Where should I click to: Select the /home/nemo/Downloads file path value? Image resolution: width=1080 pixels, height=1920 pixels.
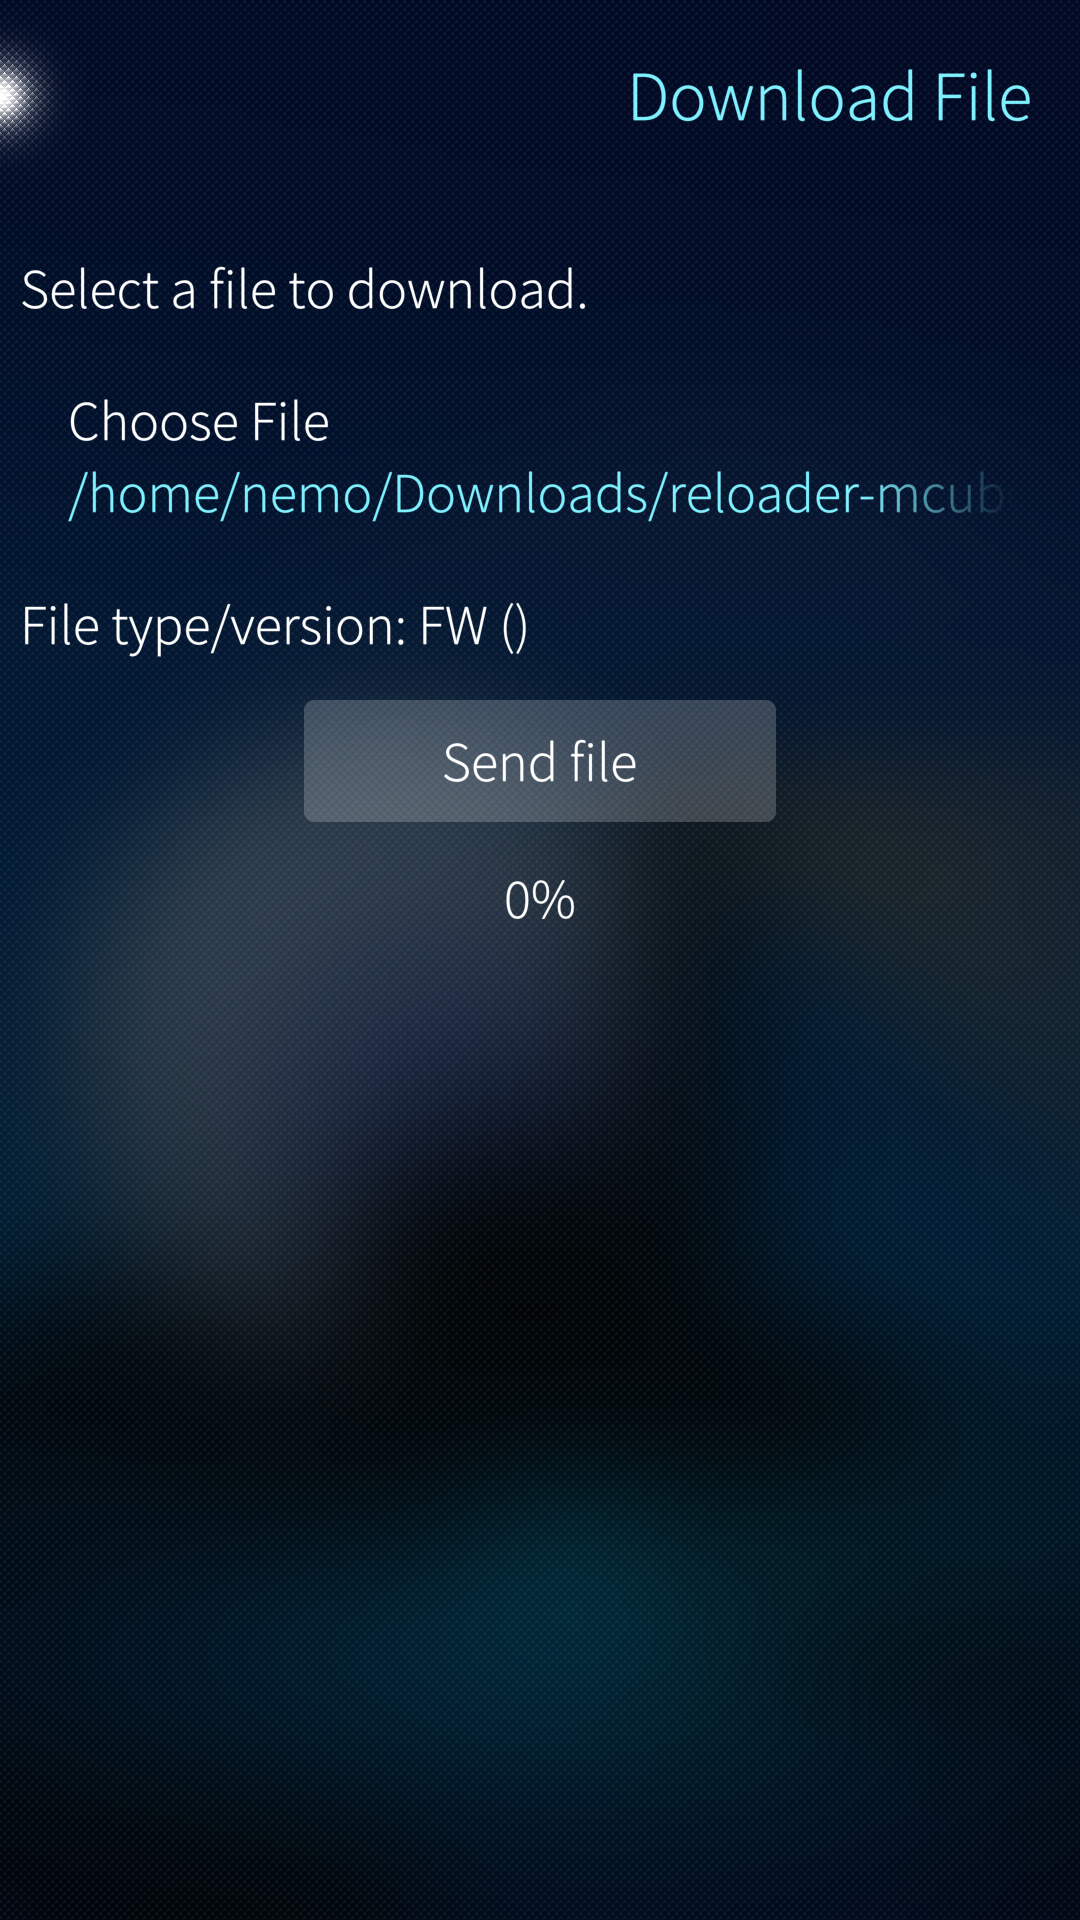tap(536, 494)
